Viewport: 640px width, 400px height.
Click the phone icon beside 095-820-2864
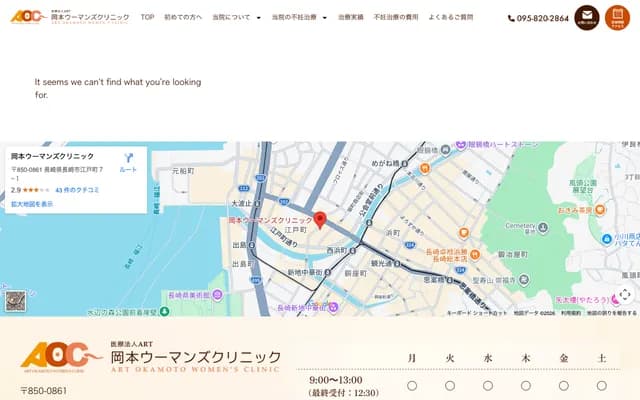point(511,18)
